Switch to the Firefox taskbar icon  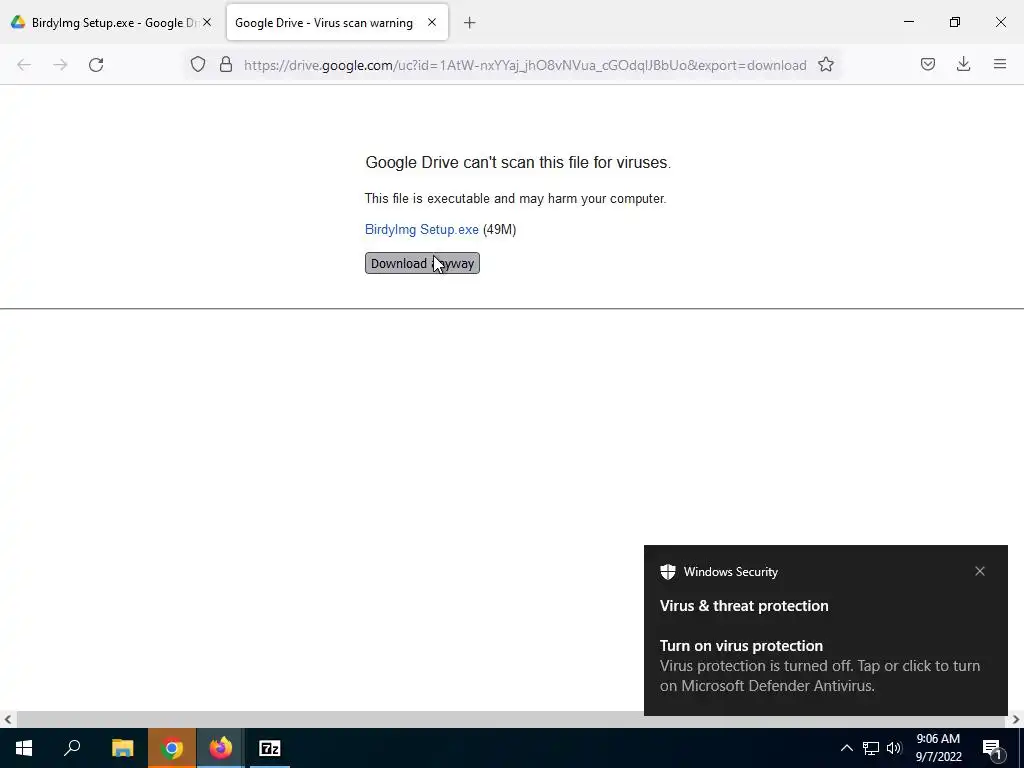click(221, 748)
